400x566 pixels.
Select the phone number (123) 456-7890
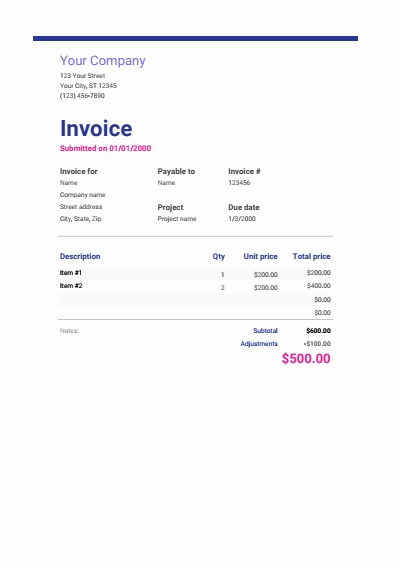tap(82, 96)
